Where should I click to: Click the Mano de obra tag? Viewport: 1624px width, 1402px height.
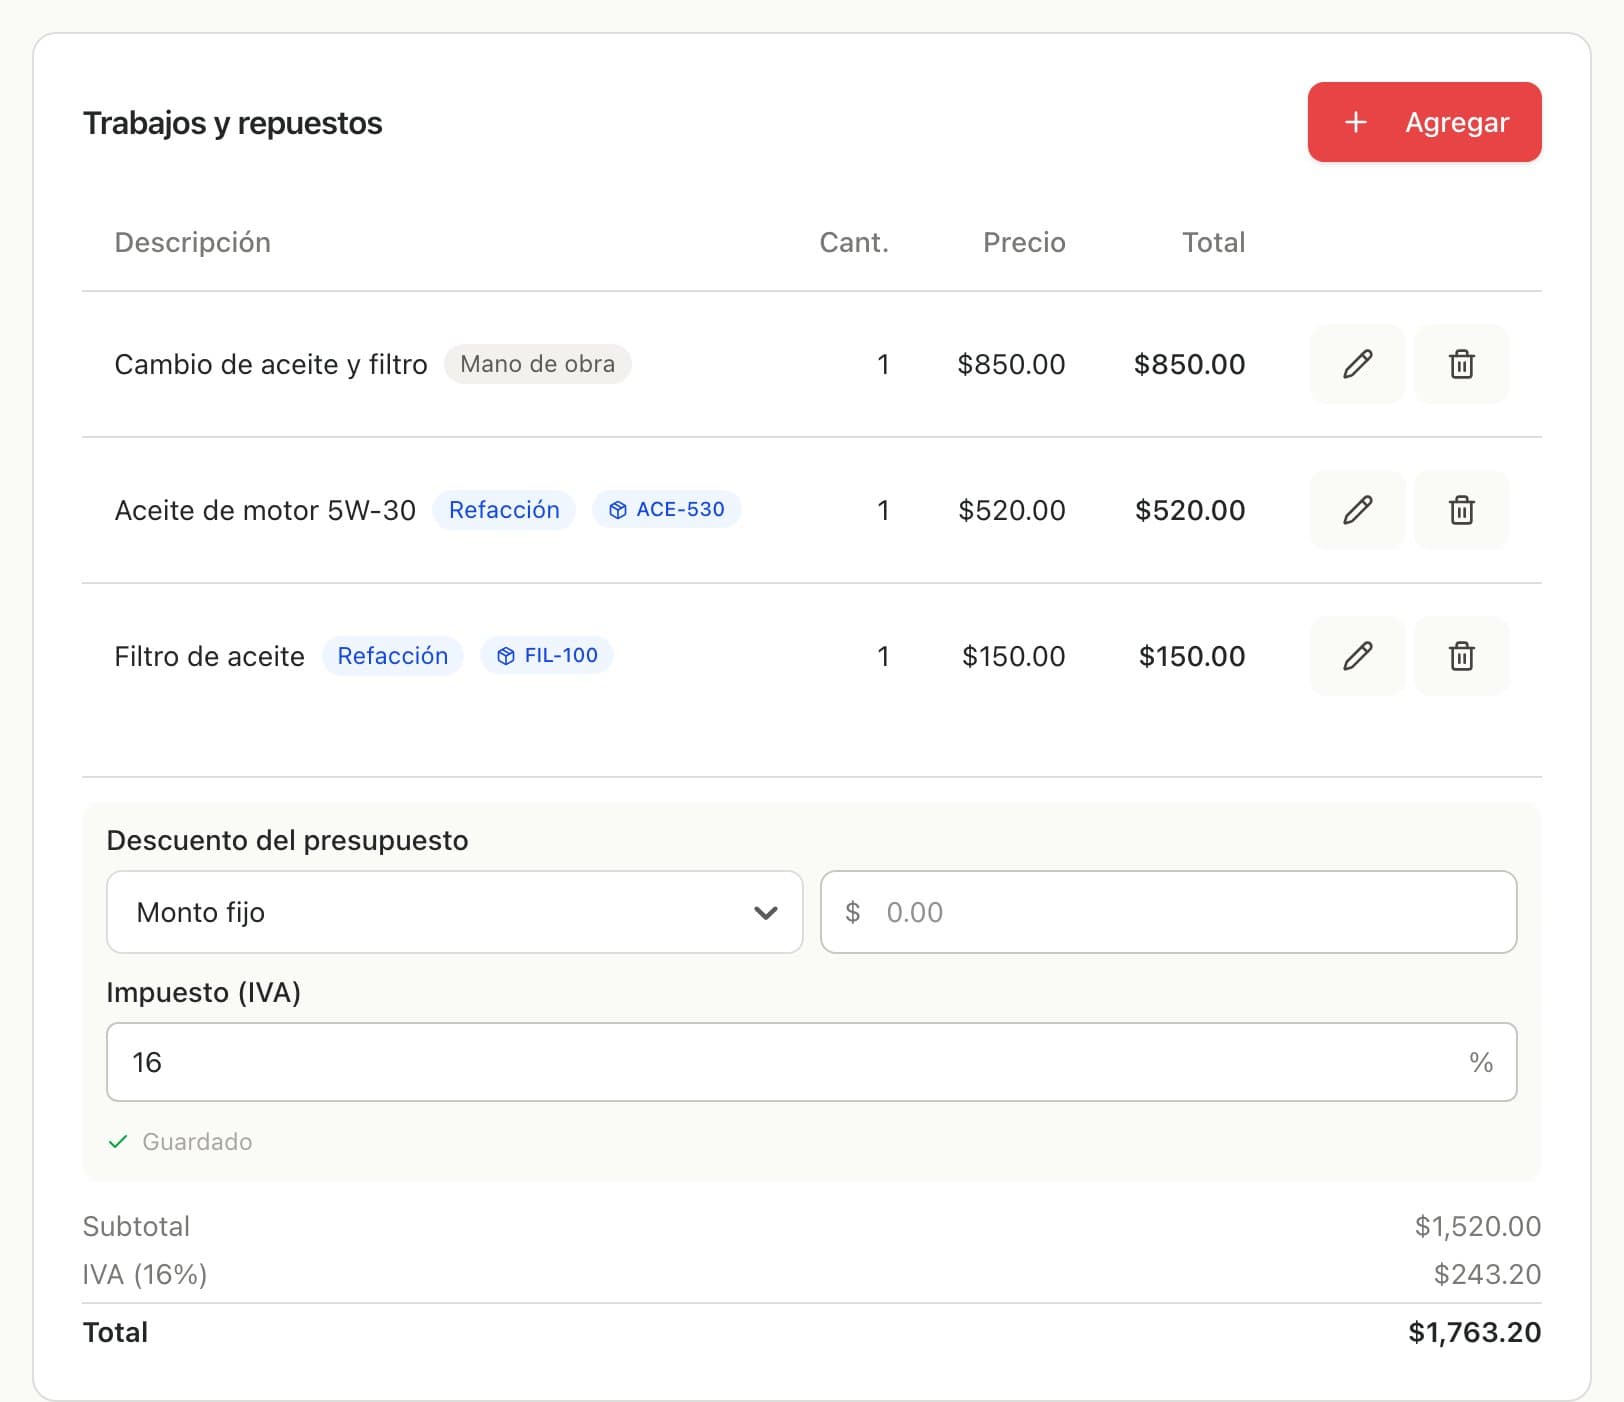(537, 364)
